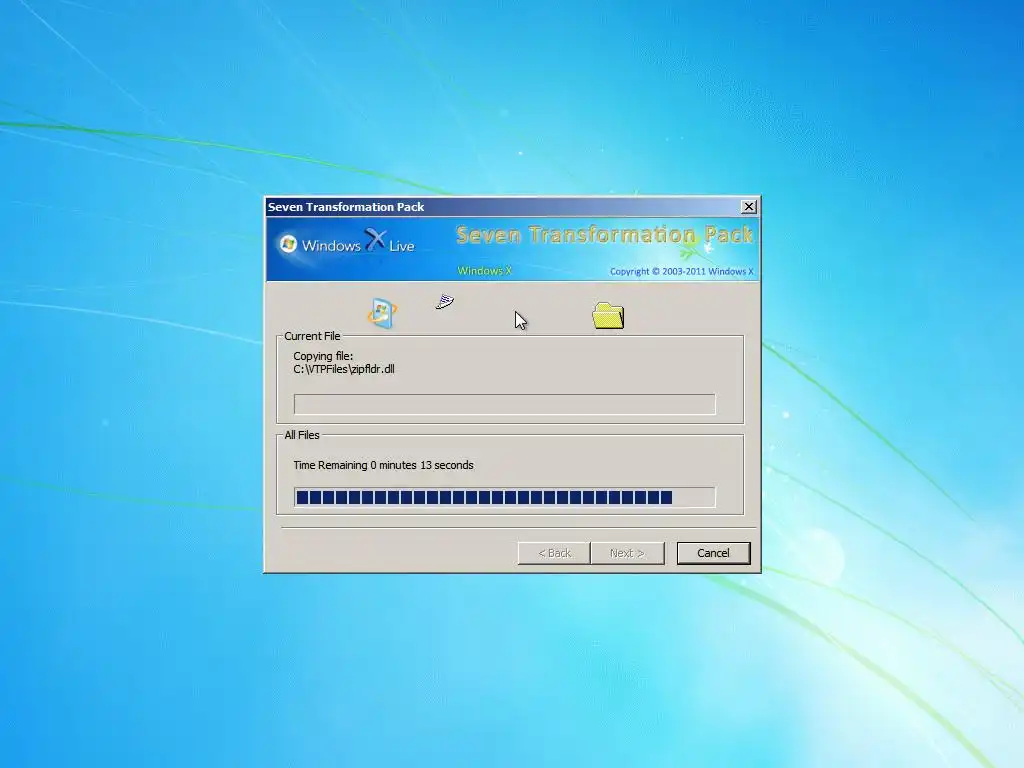1024x768 pixels.
Task: Click the 'Copying file:' label
Action: point(323,356)
